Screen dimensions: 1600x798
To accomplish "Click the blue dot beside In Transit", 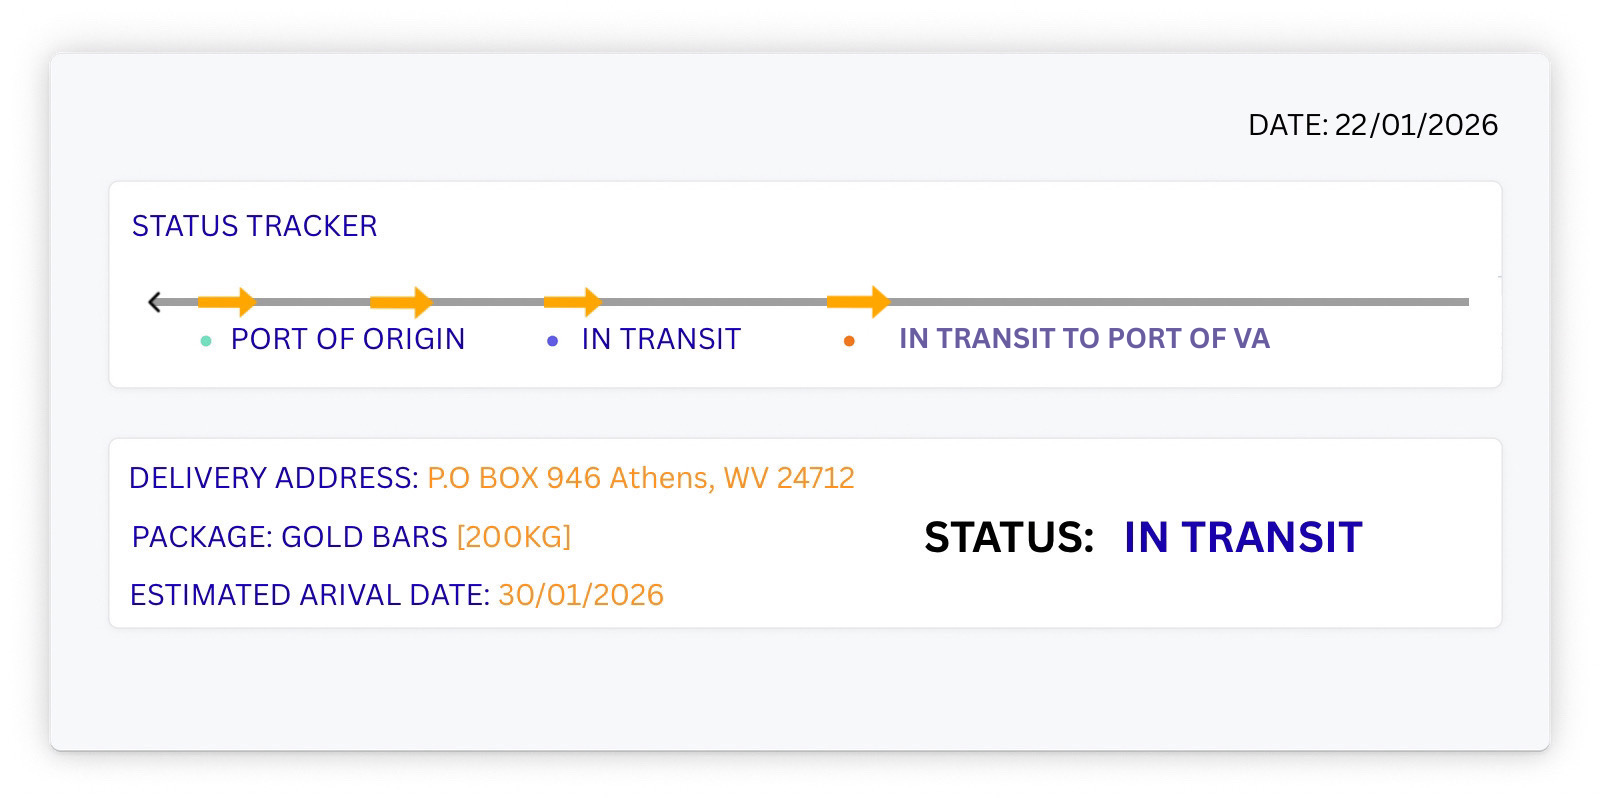I will (553, 341).
